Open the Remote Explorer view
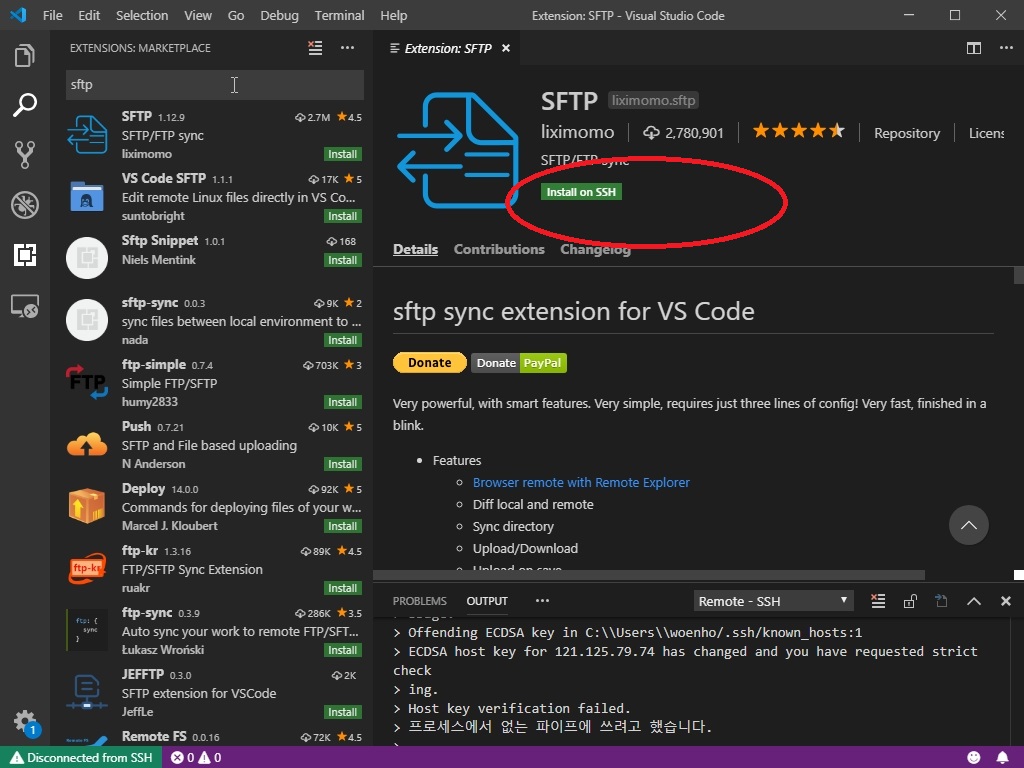Screen dimensions: 1024x768 pyautogui.click(x=25, y=306)
